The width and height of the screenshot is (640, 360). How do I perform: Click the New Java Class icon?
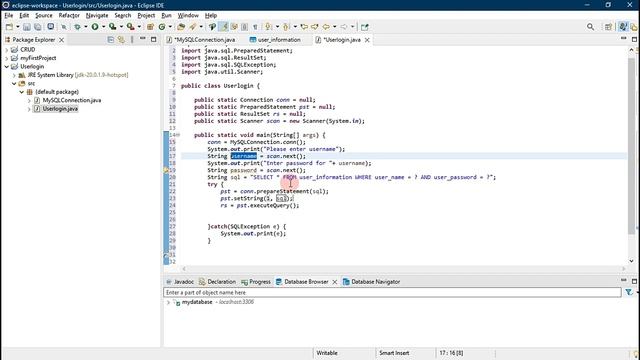[x=162, y=27]
